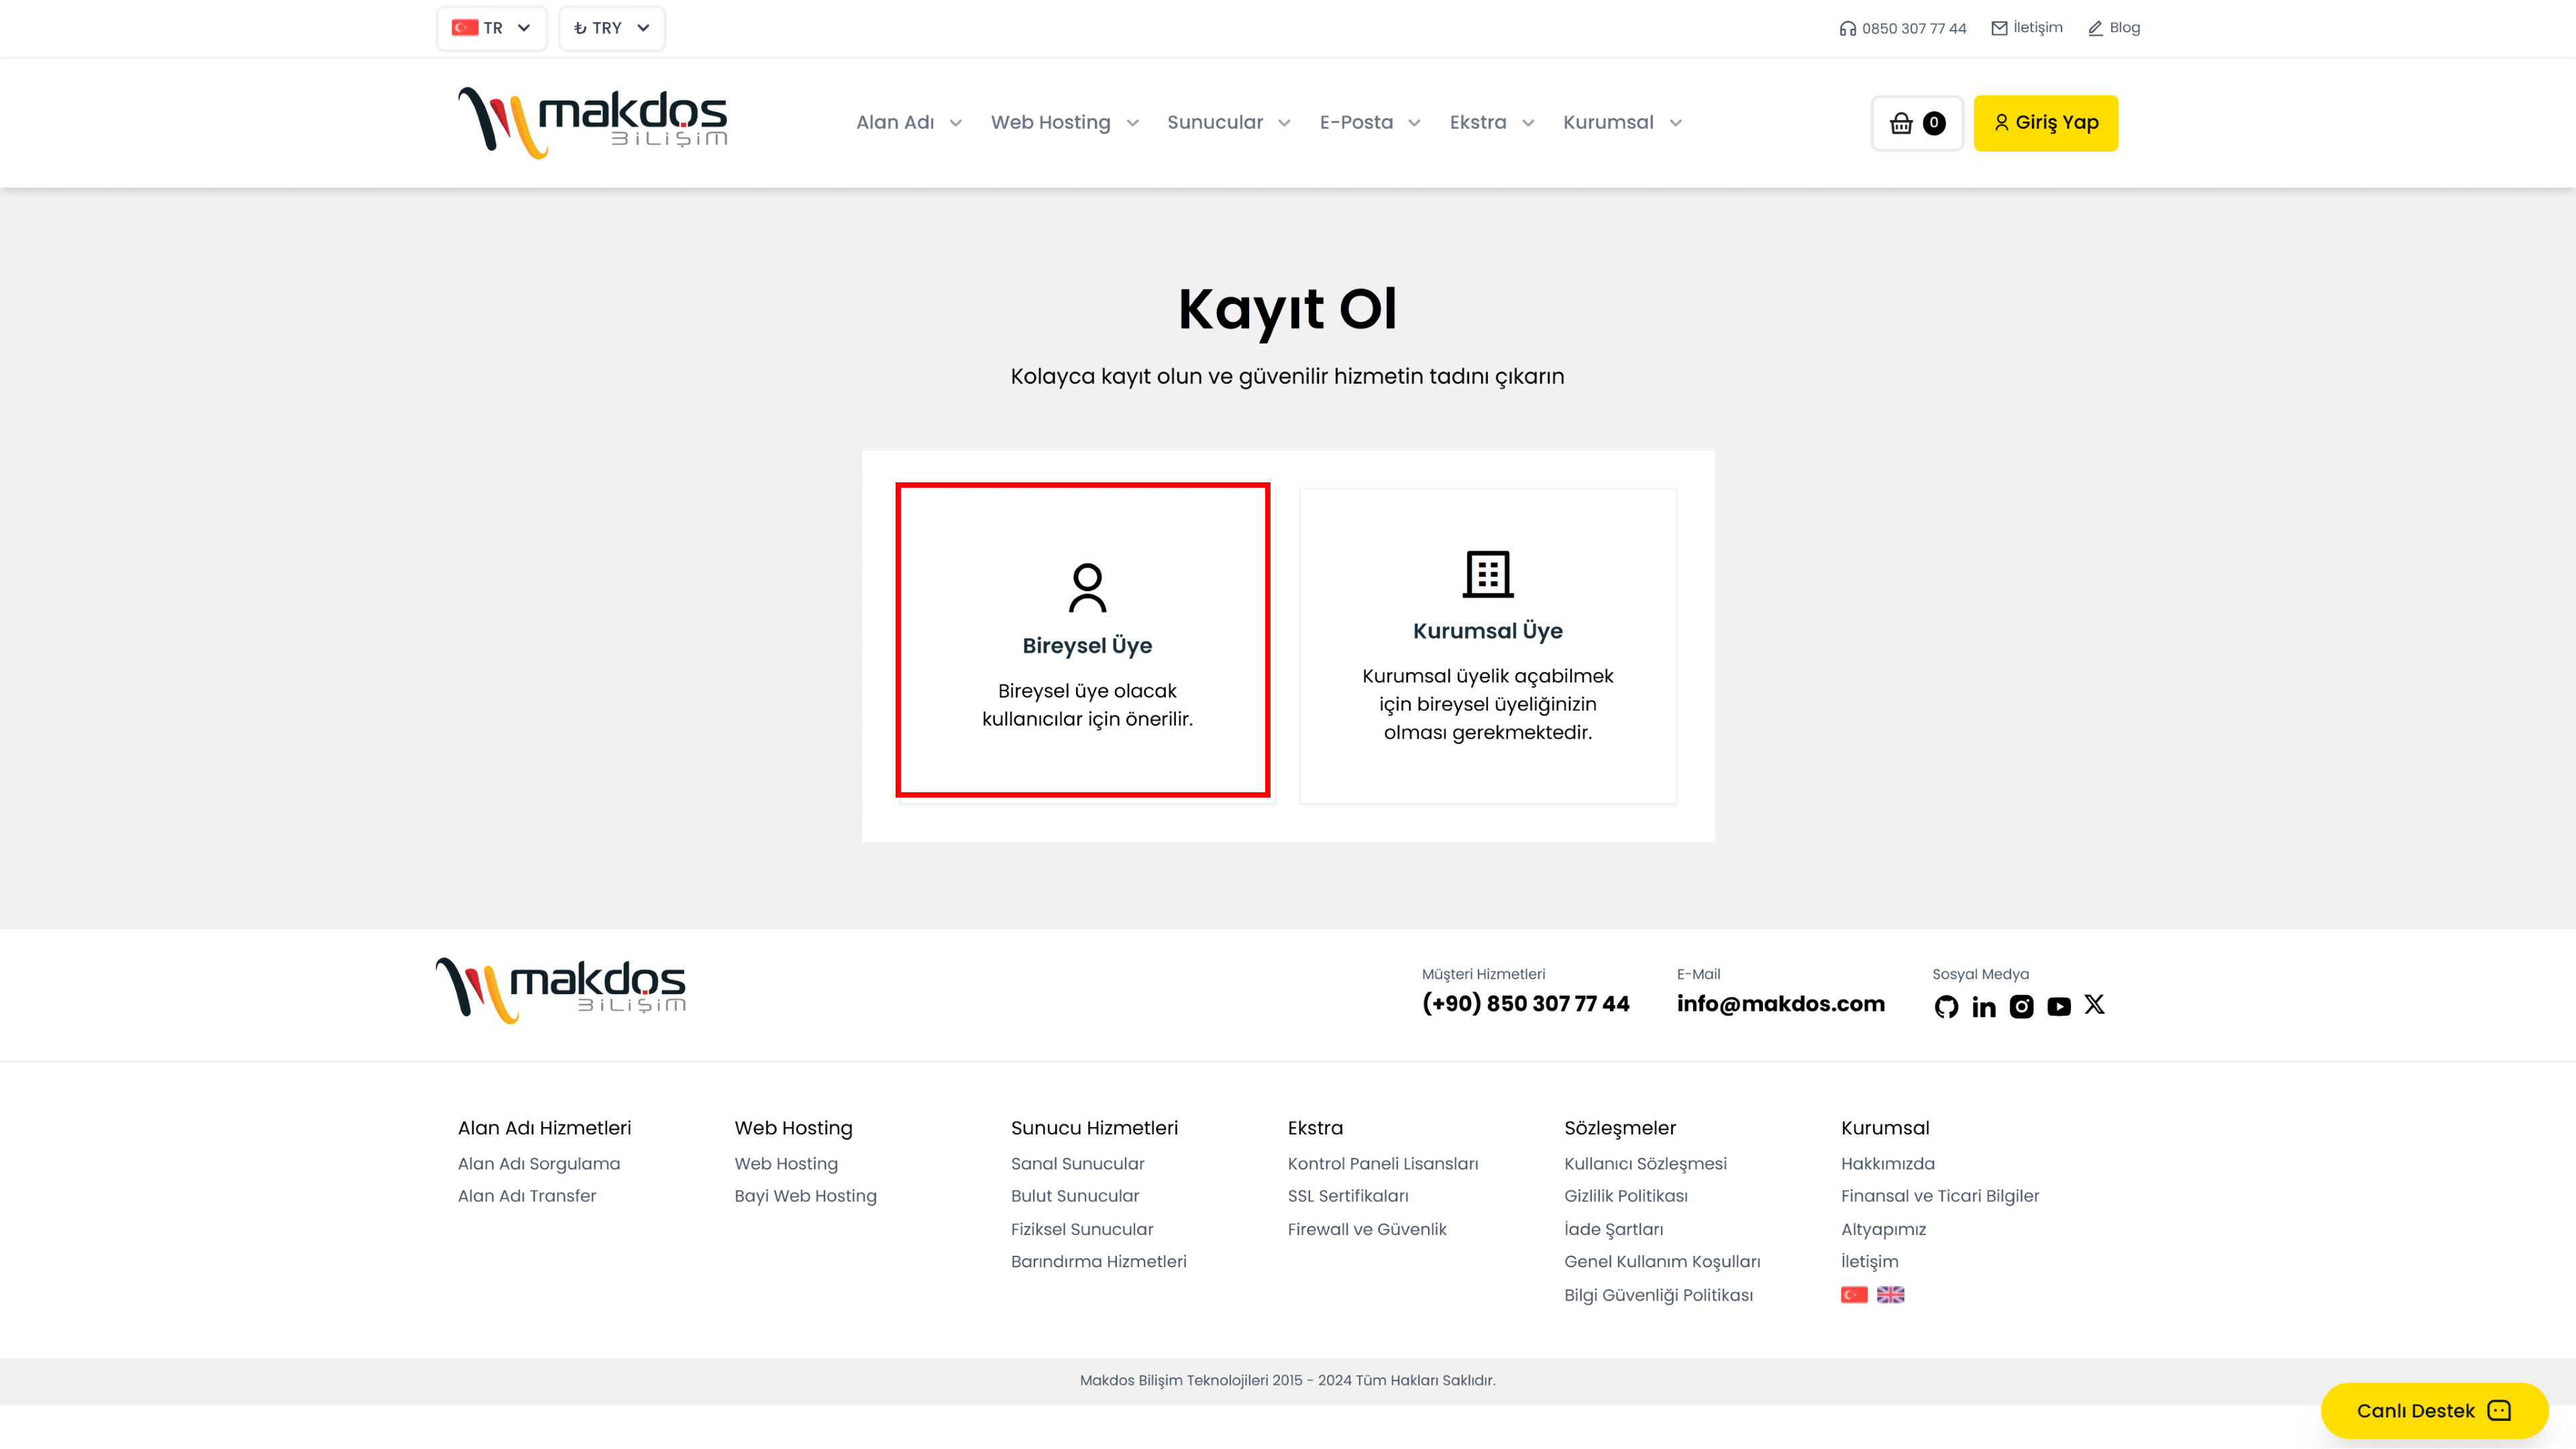Open Alan Adı Transfer footer link
Viewport: 2576px width, 1449px height.
coord(527,1196)
